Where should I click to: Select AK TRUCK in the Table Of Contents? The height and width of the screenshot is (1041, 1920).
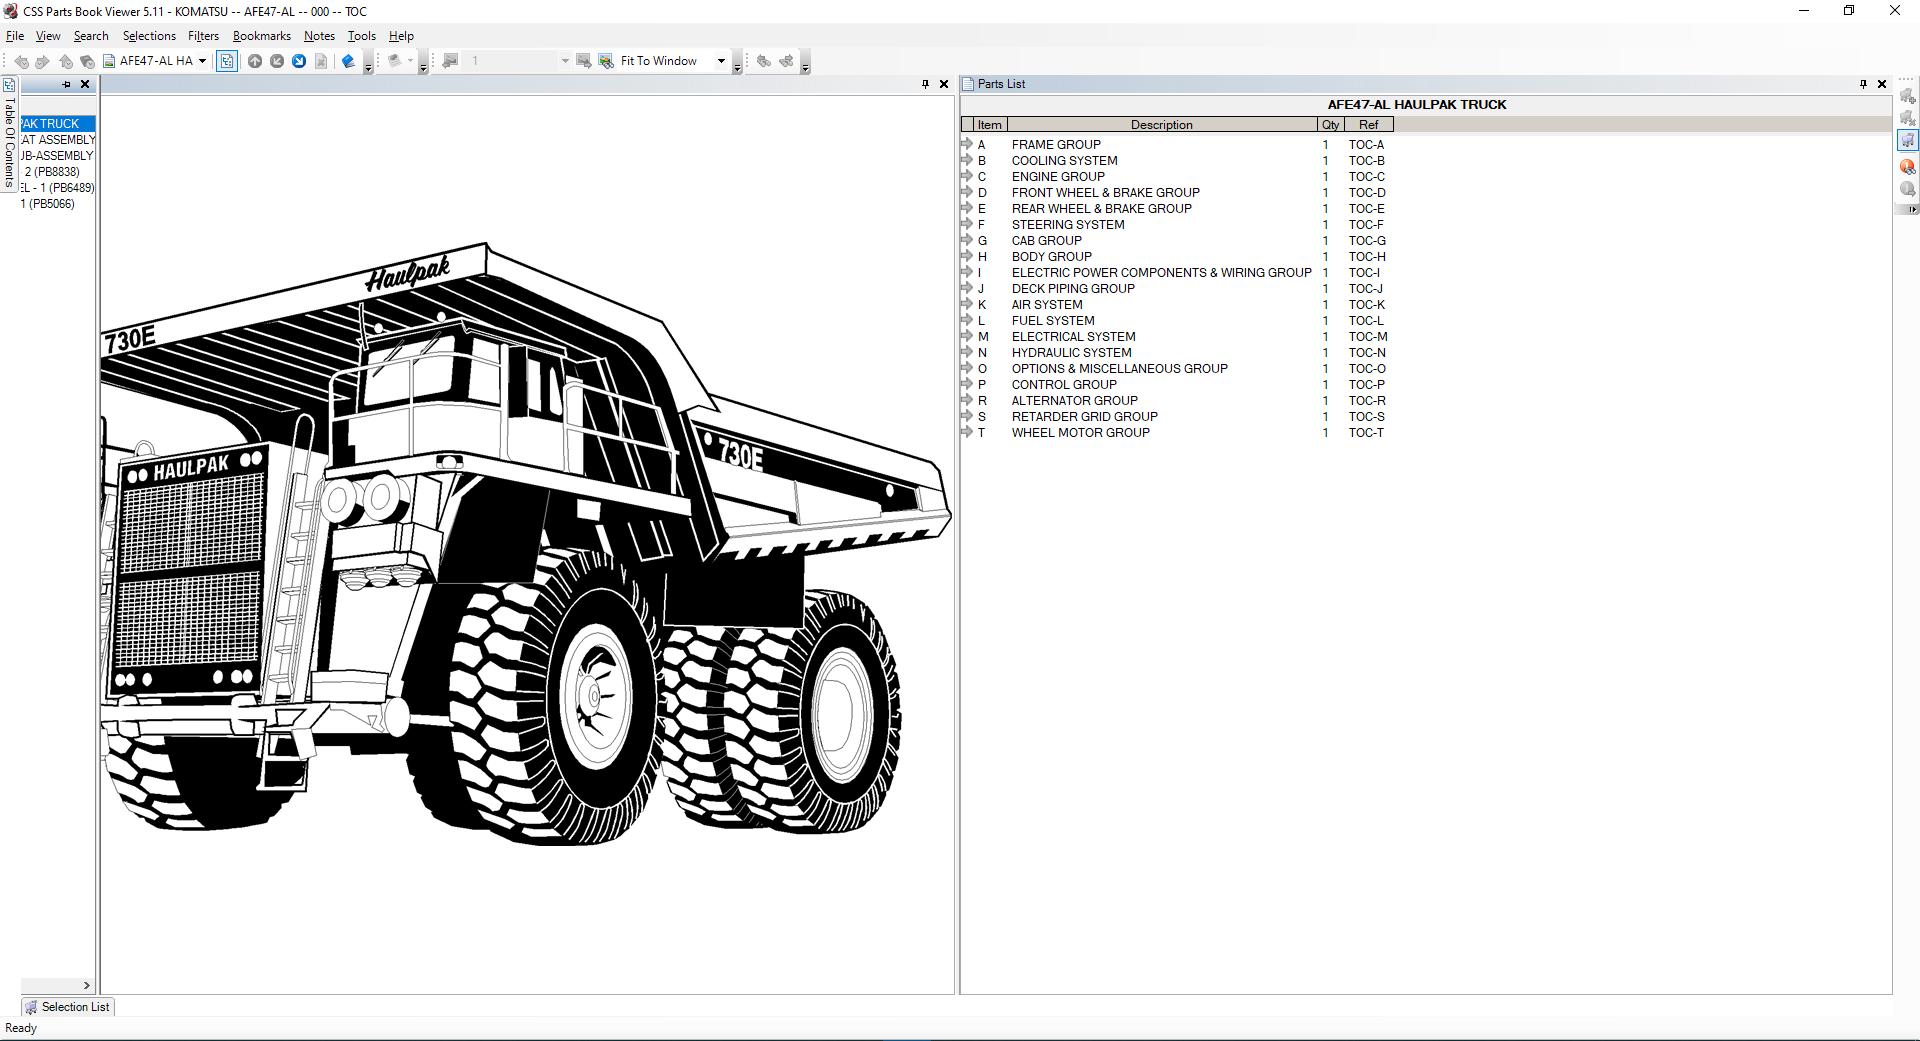(x=50, y=123)
